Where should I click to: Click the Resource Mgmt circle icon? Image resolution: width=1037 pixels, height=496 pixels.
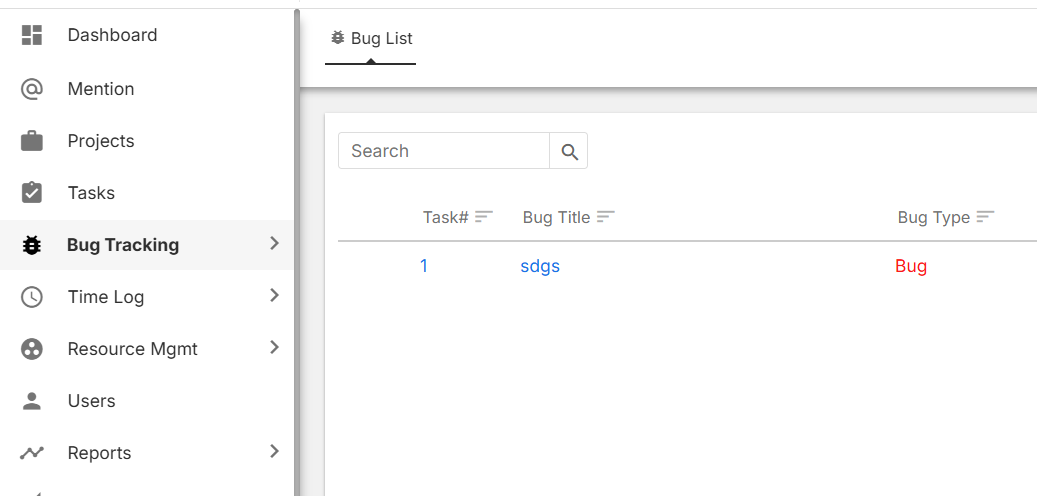pos(32,349)
